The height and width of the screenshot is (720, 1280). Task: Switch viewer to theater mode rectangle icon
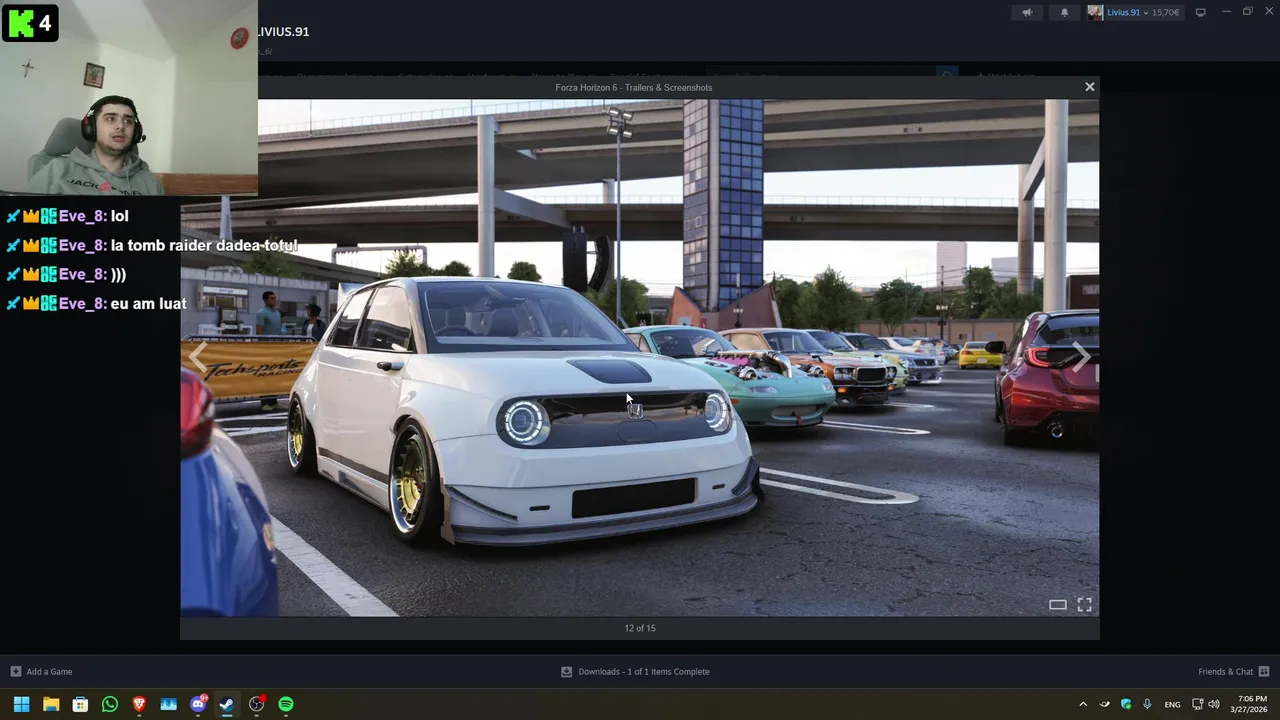[1057, 605]
